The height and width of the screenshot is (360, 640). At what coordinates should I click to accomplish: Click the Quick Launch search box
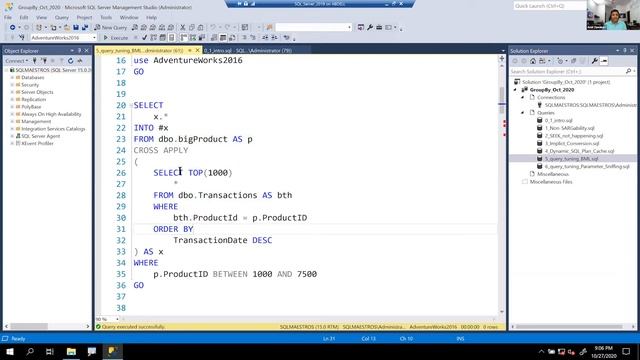coord(549,6)
